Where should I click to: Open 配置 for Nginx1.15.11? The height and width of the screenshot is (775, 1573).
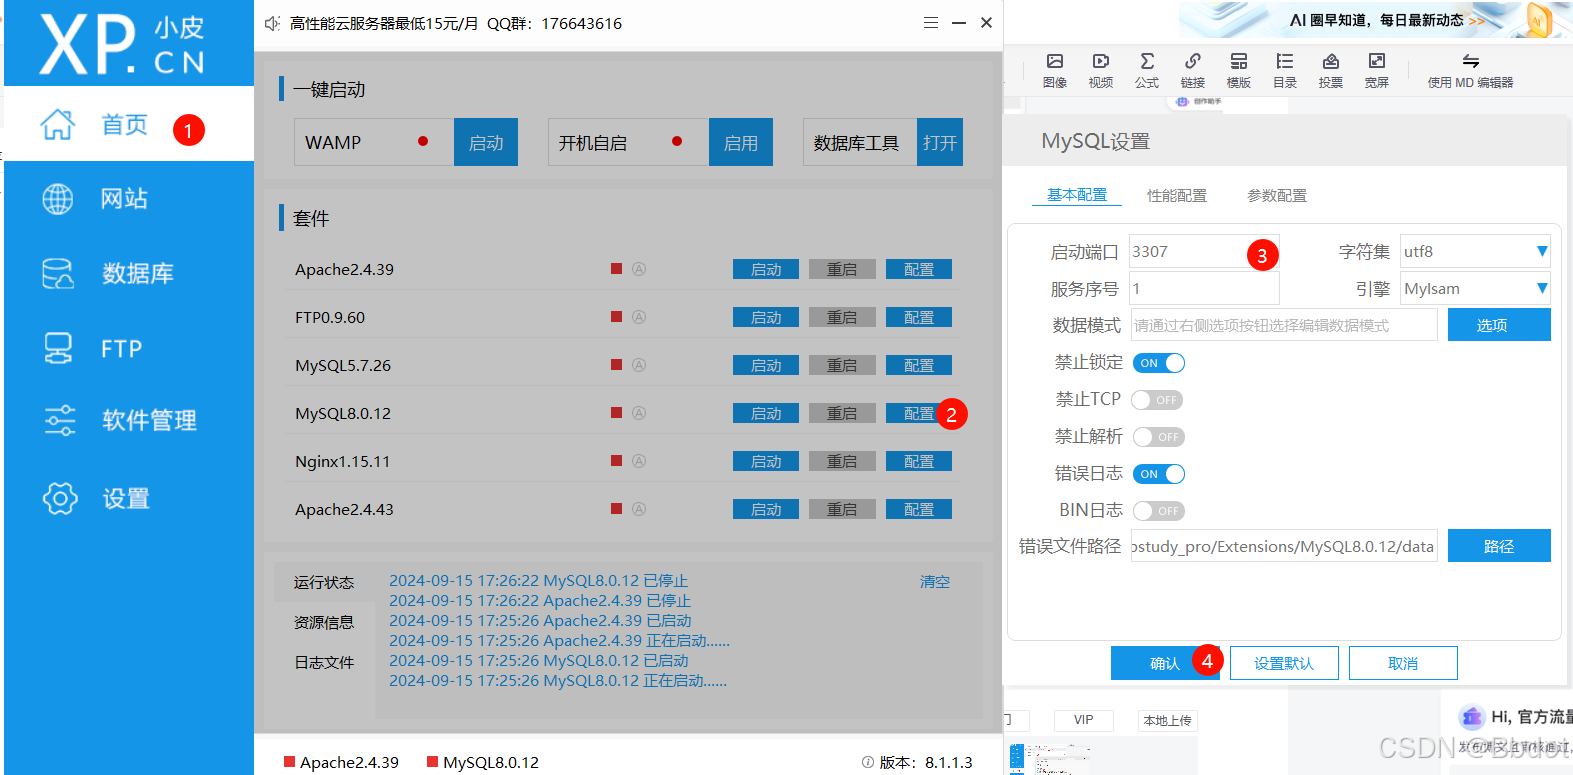pyautogui.click(x=919, y=461)
